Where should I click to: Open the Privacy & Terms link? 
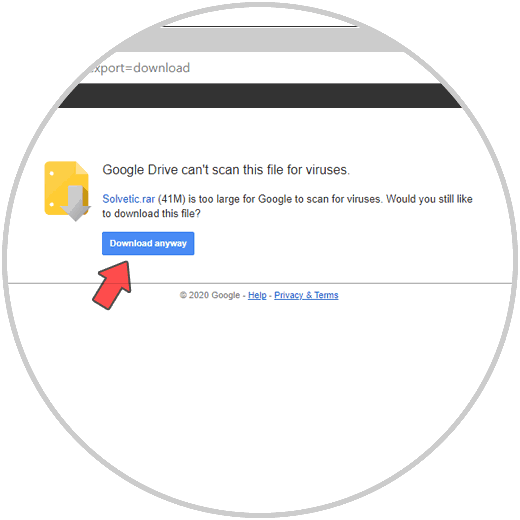306,295
